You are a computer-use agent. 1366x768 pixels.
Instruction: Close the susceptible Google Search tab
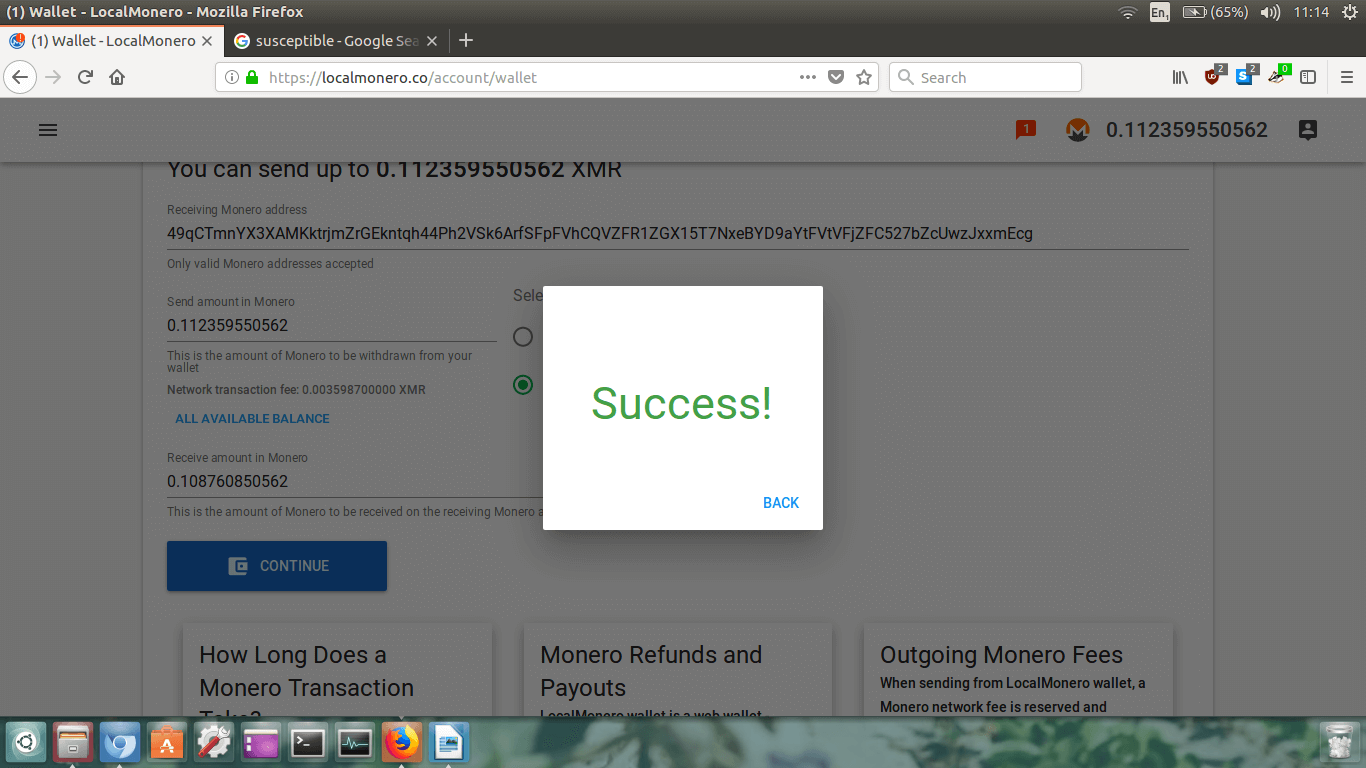(432, 41)
